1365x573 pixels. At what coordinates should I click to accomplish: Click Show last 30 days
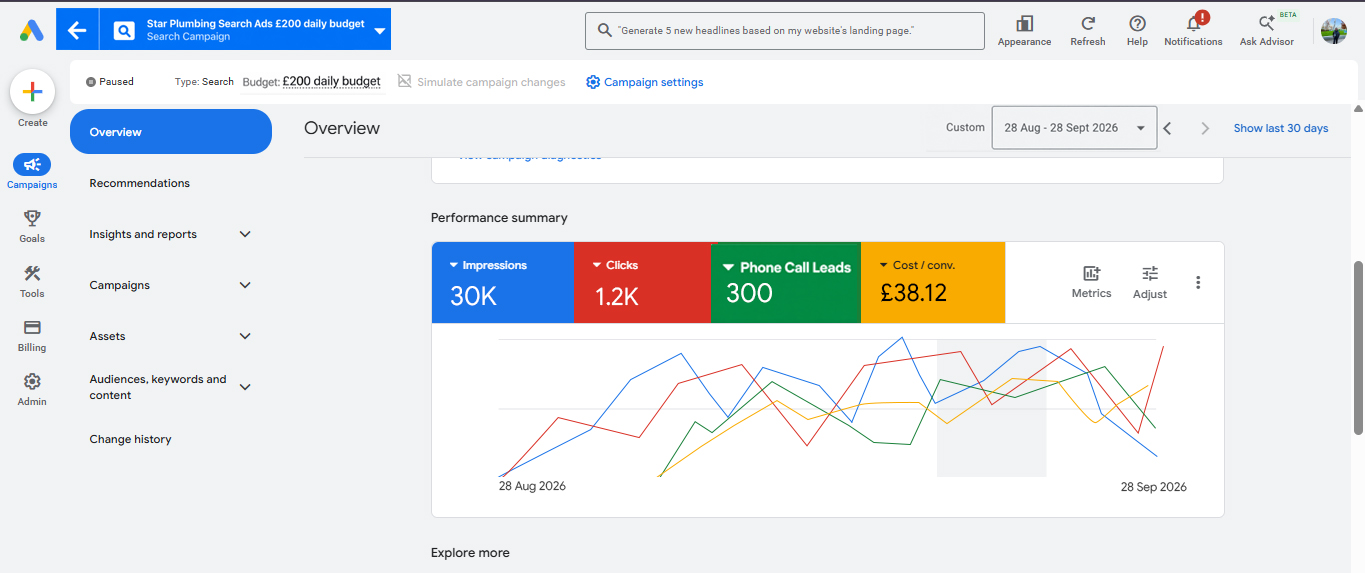pyautogui.click(x=1281, y=128)
